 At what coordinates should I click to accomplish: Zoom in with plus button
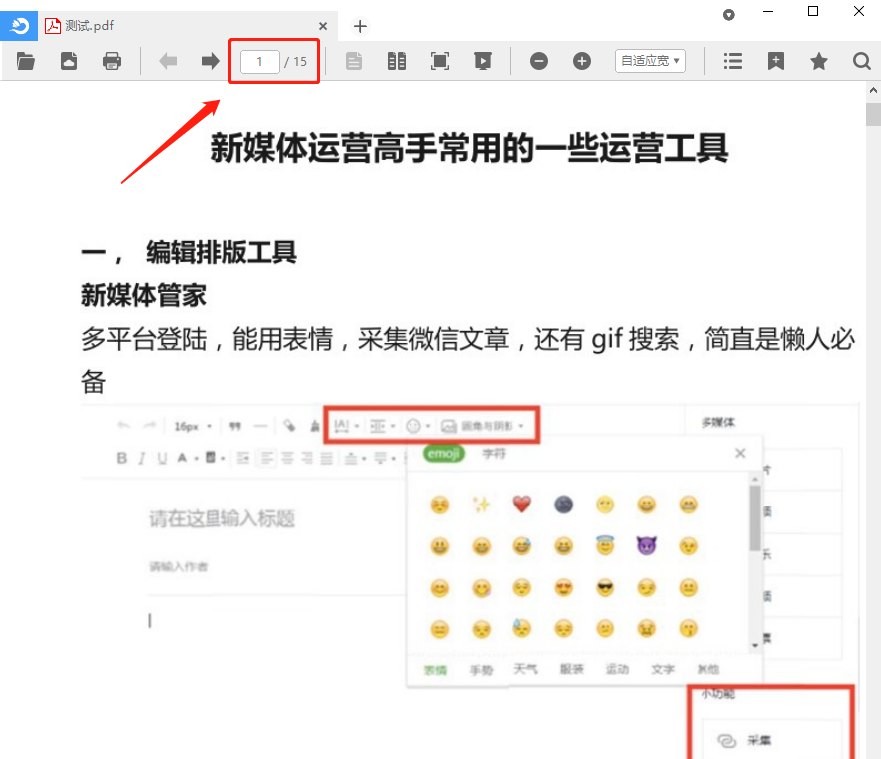582,61
